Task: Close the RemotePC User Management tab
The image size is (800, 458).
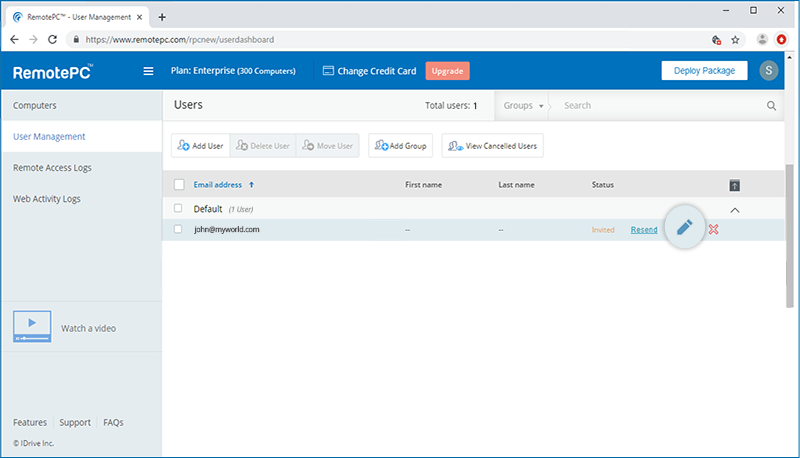Action: 139,17
